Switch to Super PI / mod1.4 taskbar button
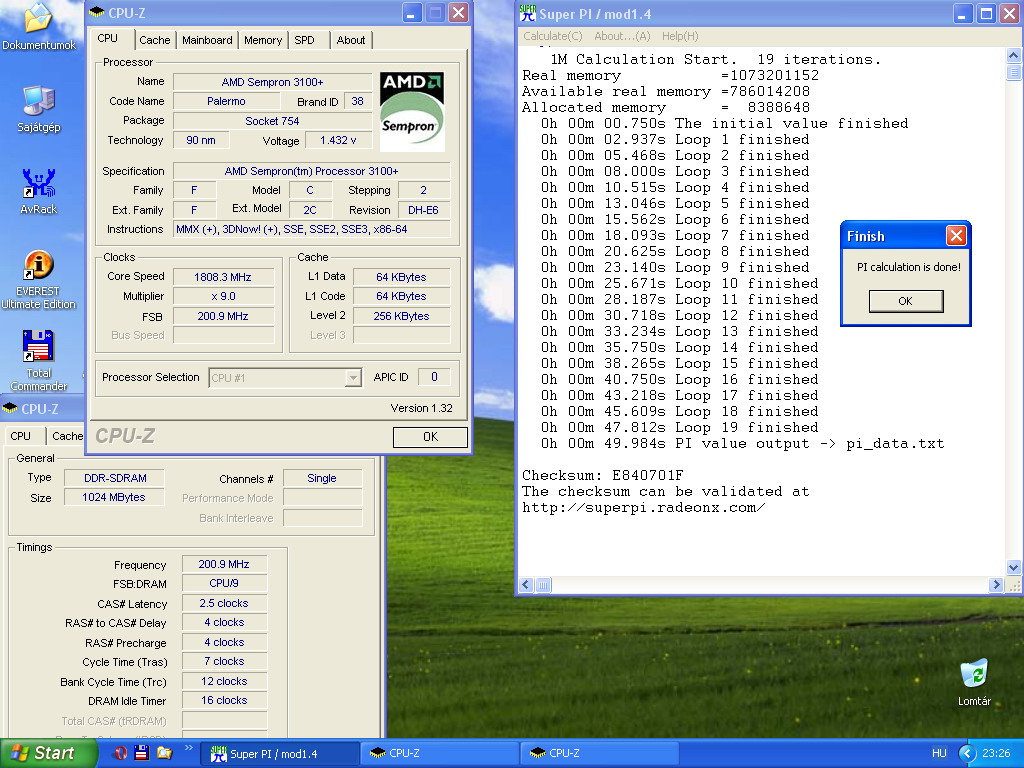The height and width of the screenshot is (768, 1024). [x=280, y=754]
